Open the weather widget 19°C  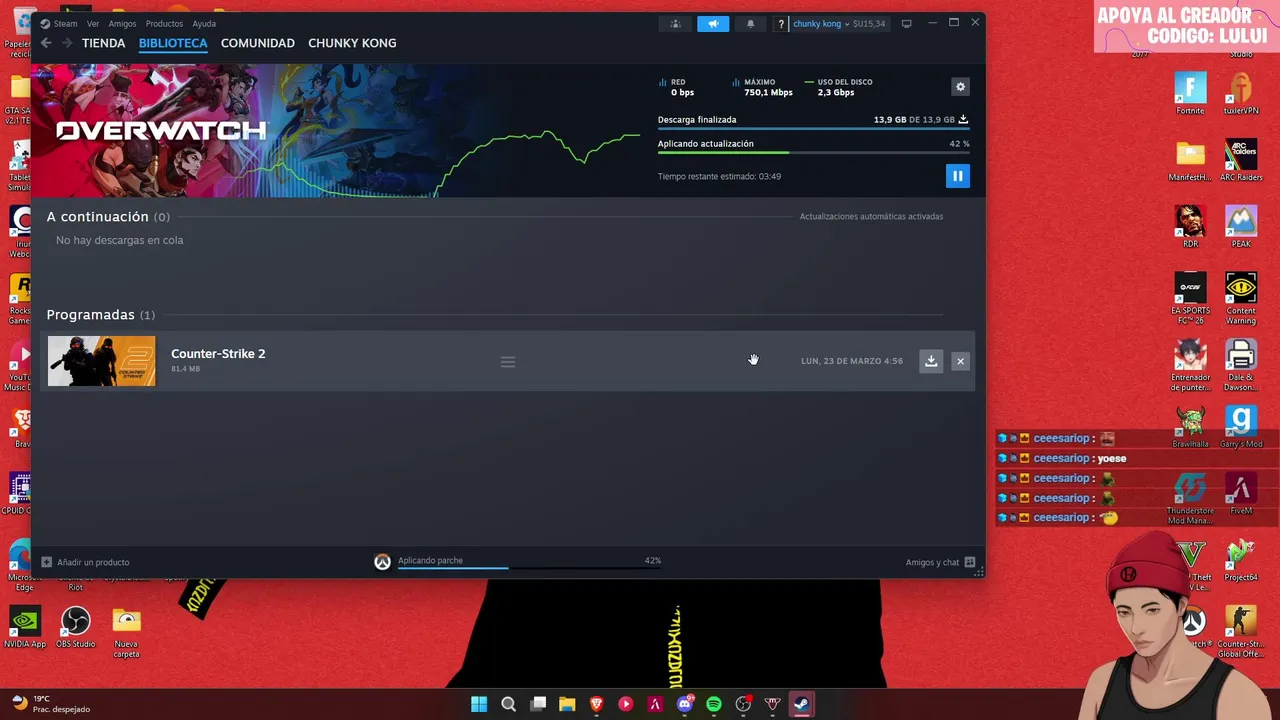click(x=50, y=704)
